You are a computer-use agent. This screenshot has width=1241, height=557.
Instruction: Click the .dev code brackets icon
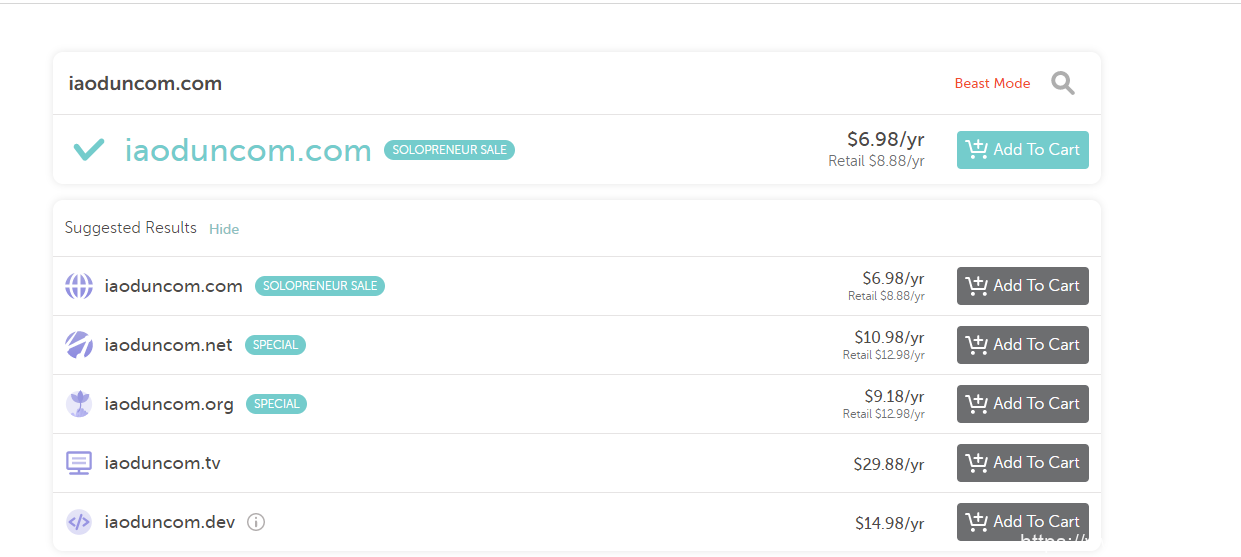pos(79,522)
